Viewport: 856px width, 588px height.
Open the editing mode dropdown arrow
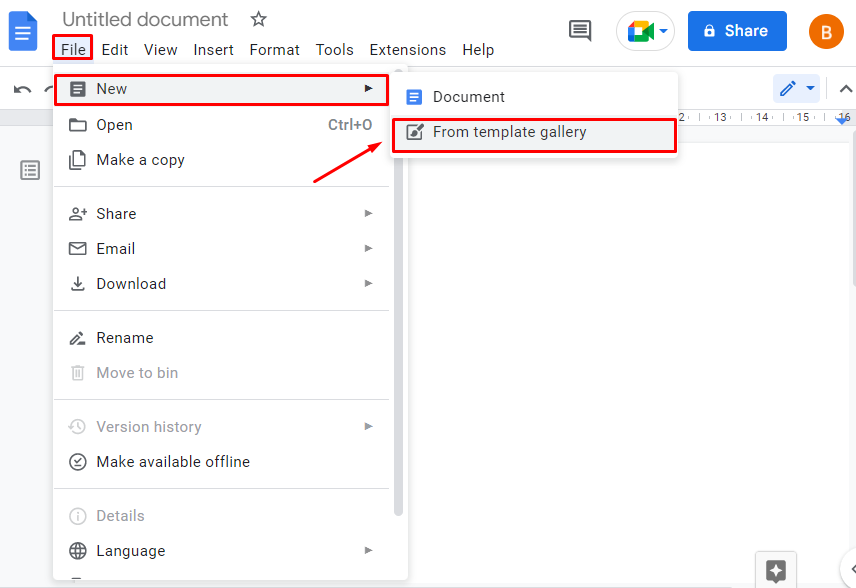pos(811,88)
